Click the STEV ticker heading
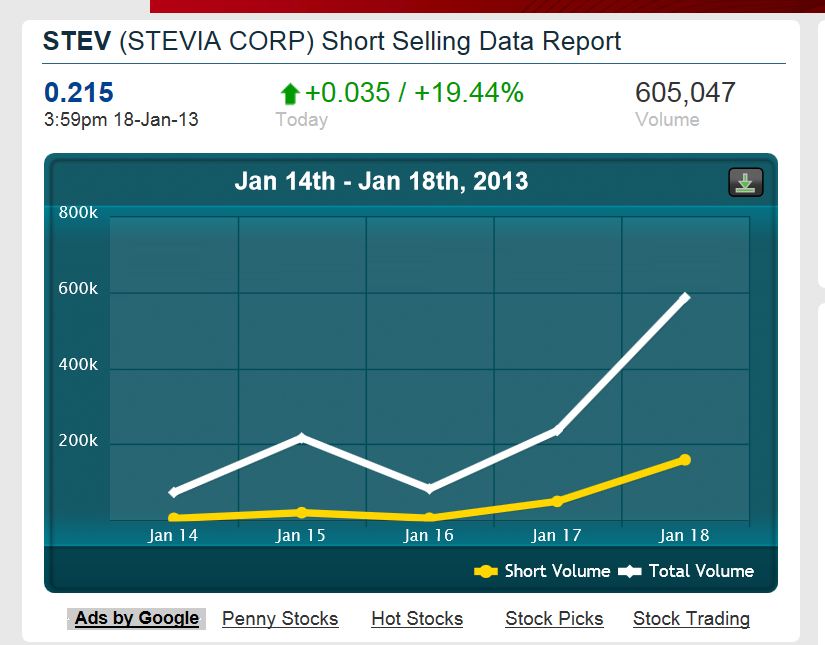The height and width of the screenshot is (645, 825). click(x=67, y=41)
